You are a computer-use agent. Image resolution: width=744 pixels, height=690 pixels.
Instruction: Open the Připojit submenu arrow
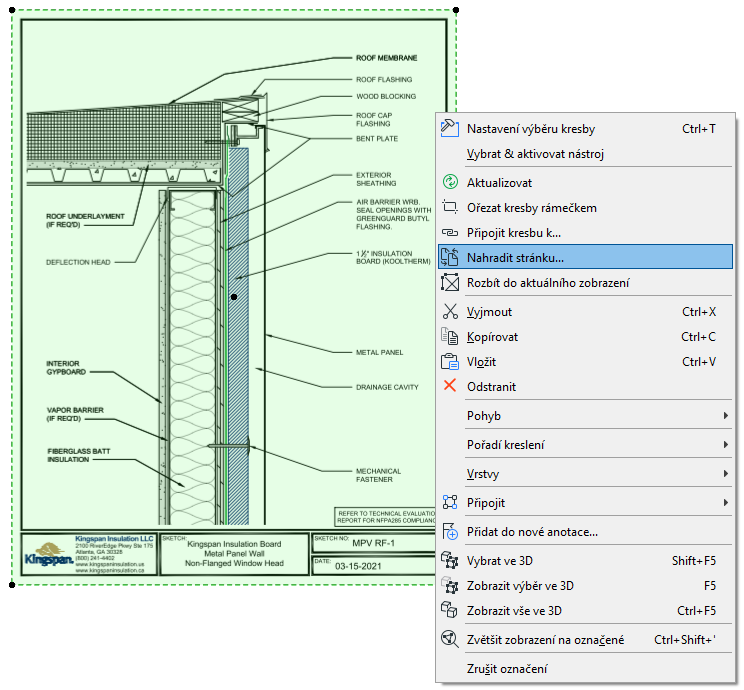pyautogui.click(x=726, y=502)
